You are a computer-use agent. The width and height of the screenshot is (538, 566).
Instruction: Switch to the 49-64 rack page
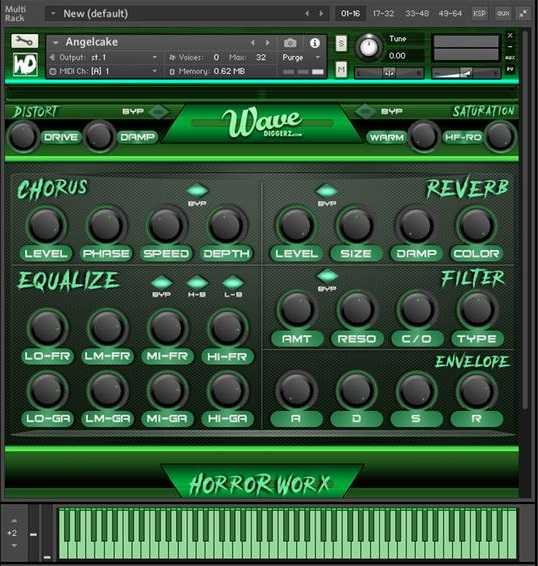pyautogui.click(x=450, y=14)
